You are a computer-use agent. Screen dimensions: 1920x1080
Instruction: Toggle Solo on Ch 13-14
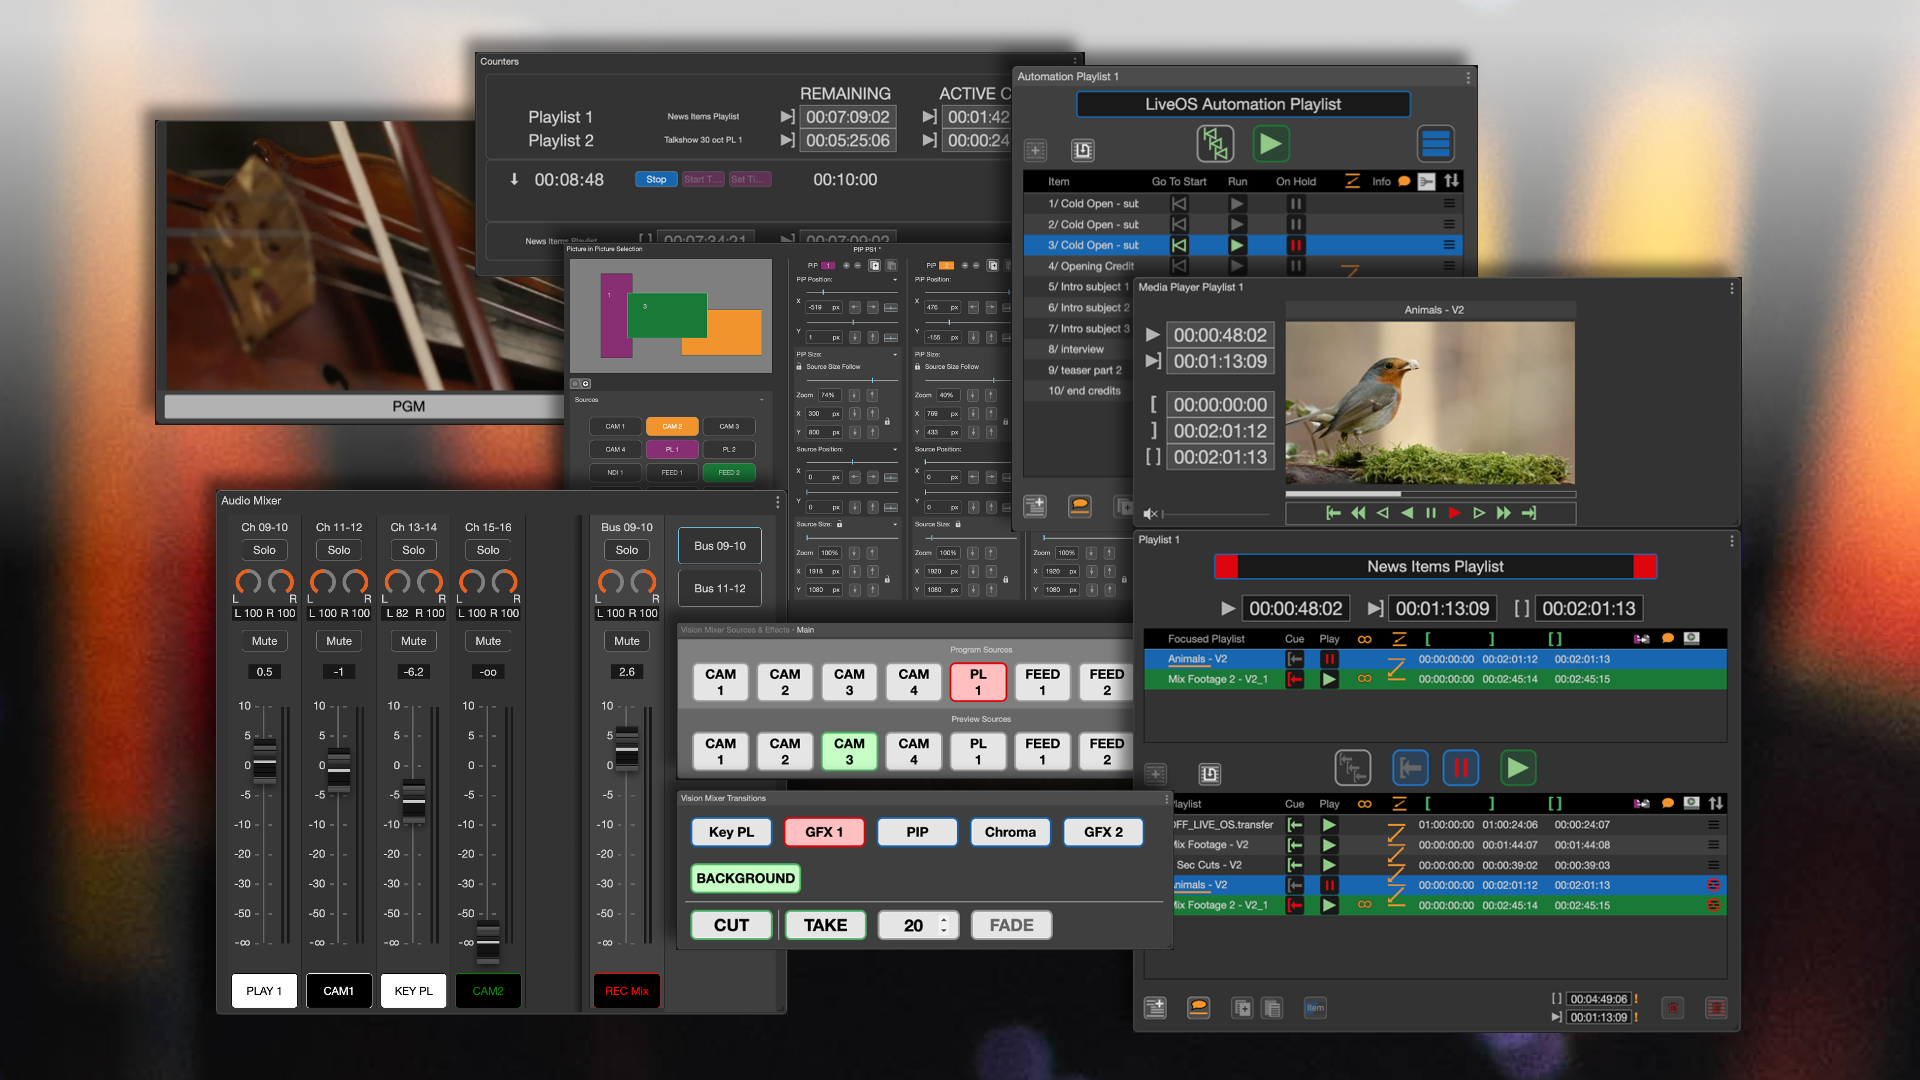pos(413,550)
